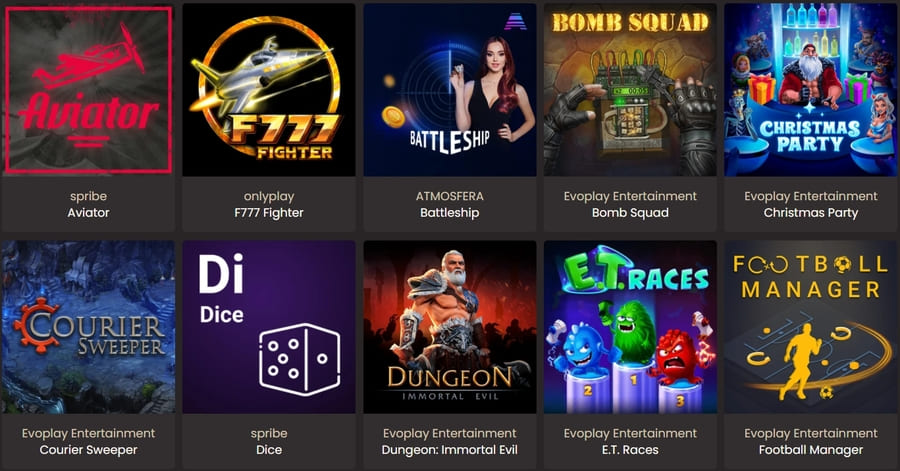900x471 pixels.
Task: Click the Bomb Squad title label
Action: point(630,213)
